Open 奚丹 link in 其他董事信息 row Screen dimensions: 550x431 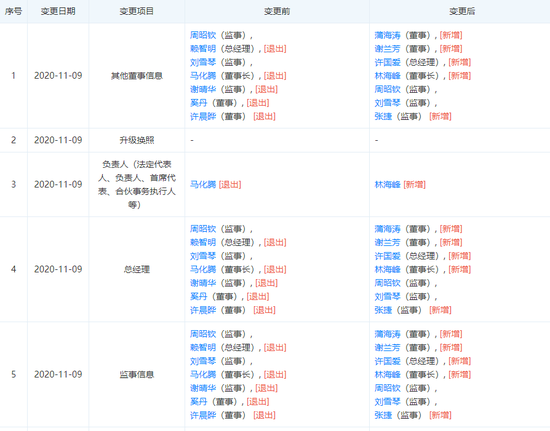pos(199,103)
